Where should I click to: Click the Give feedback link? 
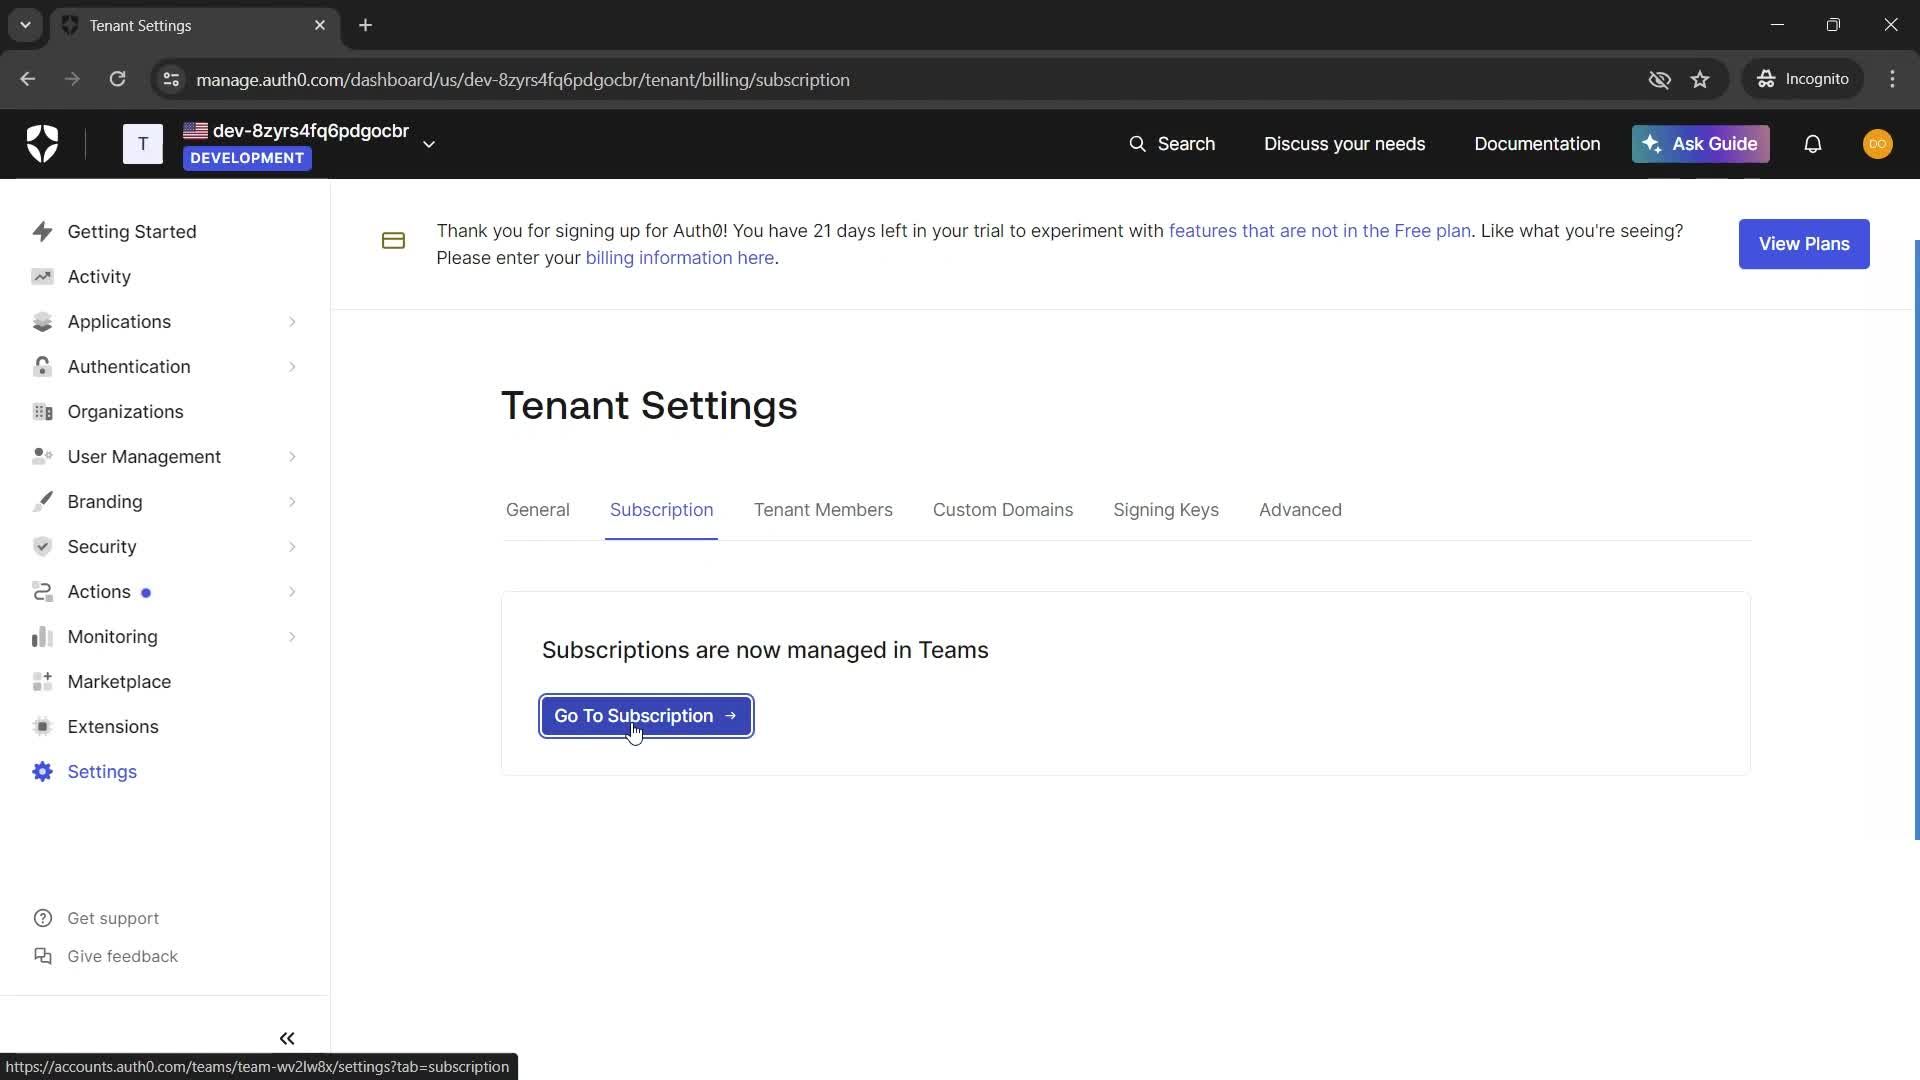point(122,956)
